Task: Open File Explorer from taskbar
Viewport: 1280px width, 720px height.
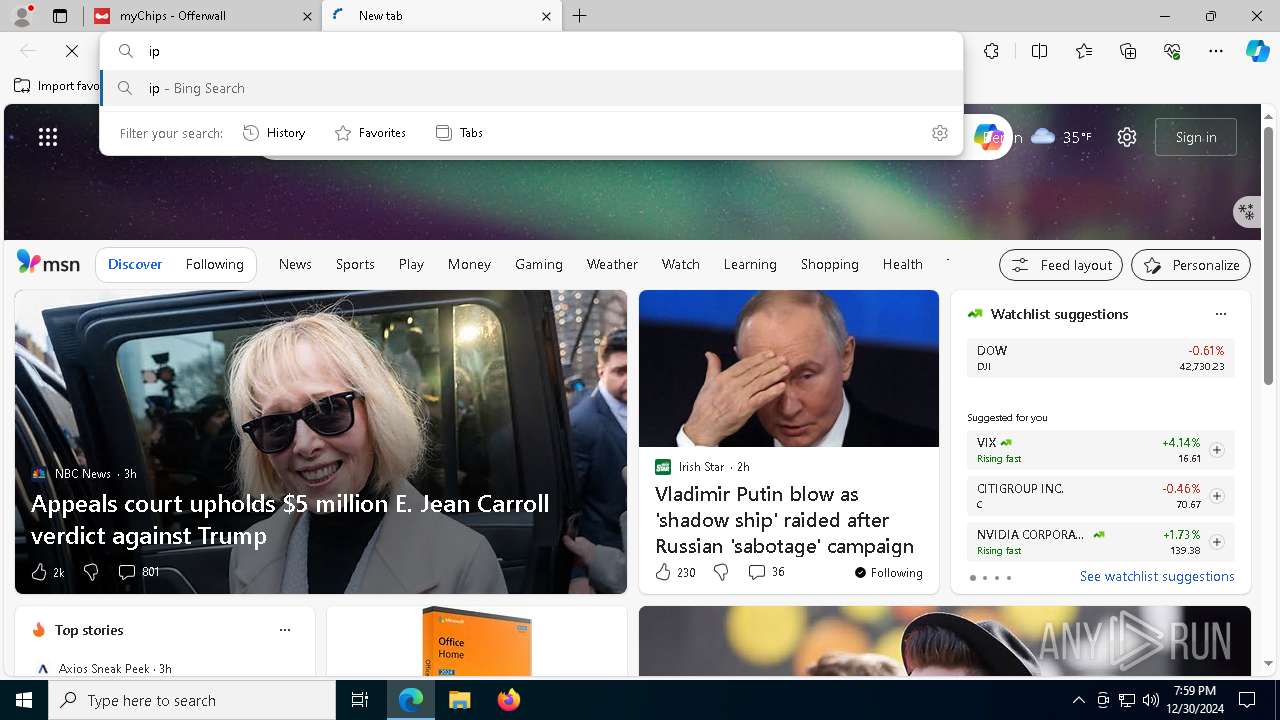Action: [459, 700]
